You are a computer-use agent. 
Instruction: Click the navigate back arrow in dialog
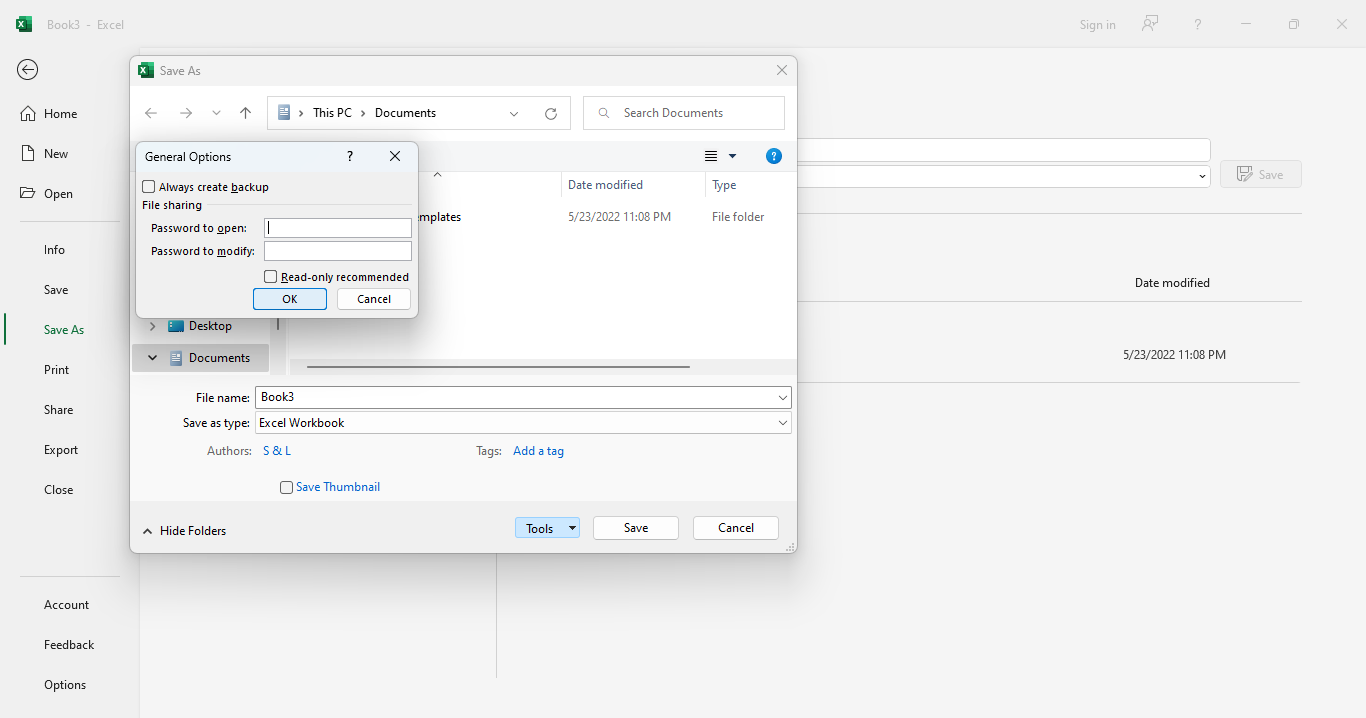tap(151, 113)
